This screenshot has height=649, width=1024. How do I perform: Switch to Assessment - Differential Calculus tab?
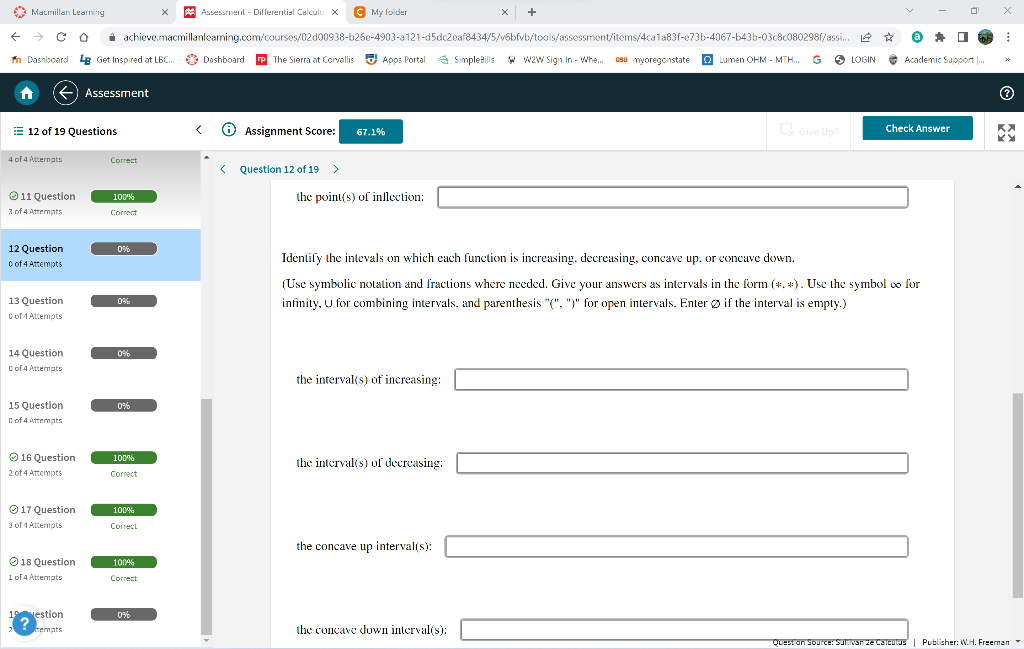(x=261, y=12)
